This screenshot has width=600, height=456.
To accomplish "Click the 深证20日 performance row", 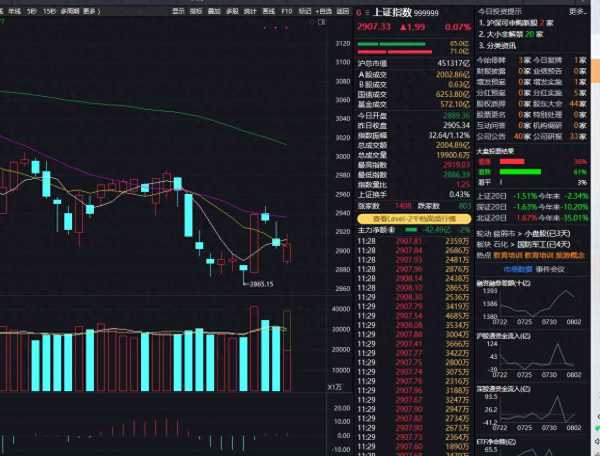I will coord(532,207).
